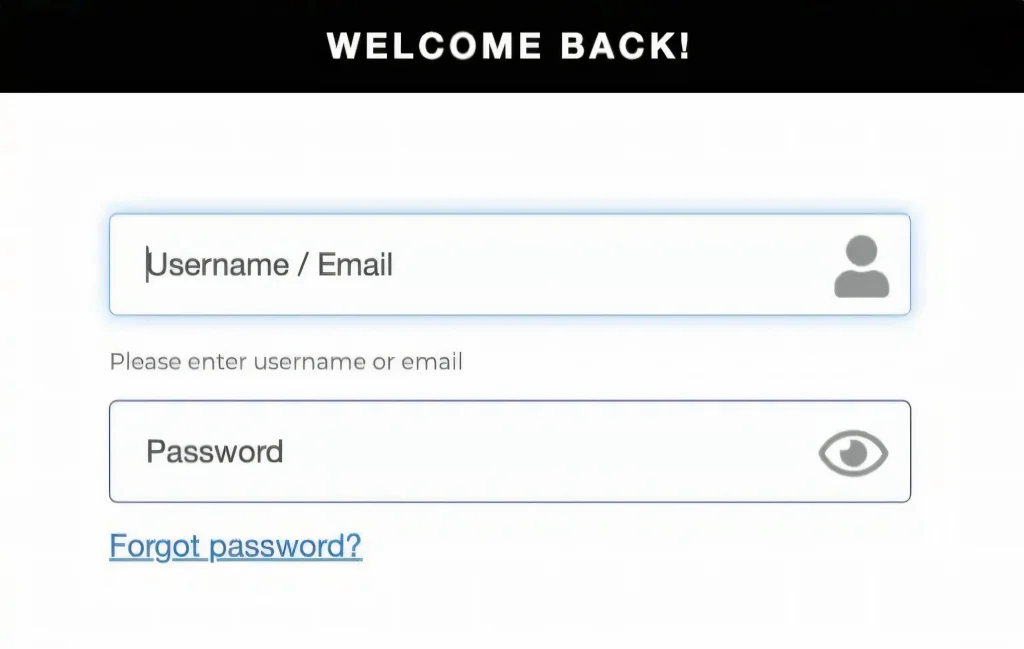Click into the Password field

509,451
